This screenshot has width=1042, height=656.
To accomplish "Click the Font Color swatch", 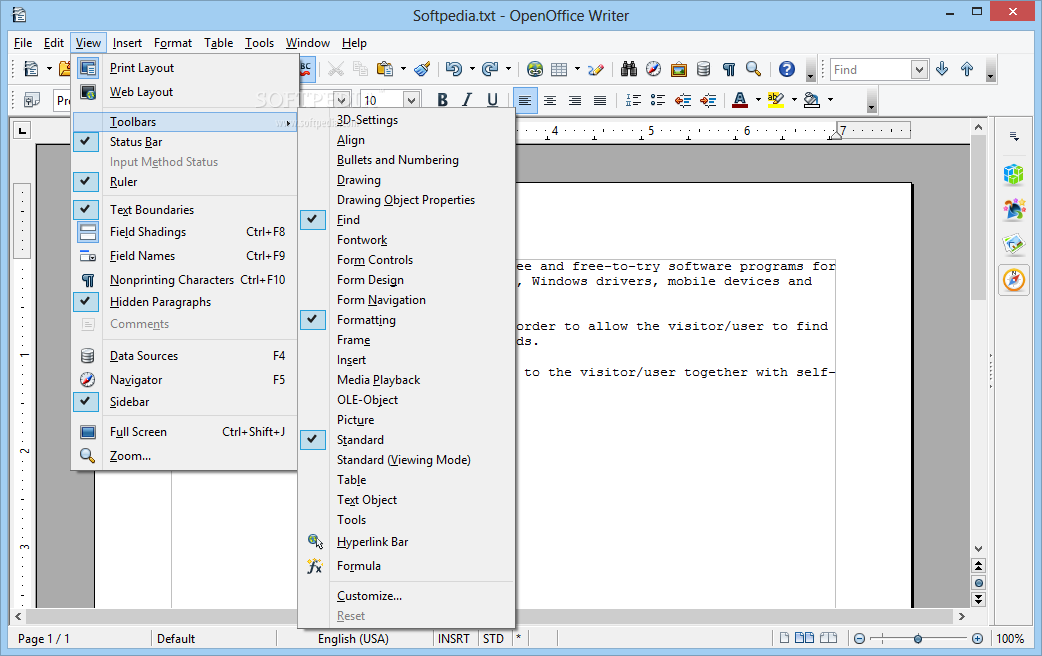I will click(x=740, y=100).
